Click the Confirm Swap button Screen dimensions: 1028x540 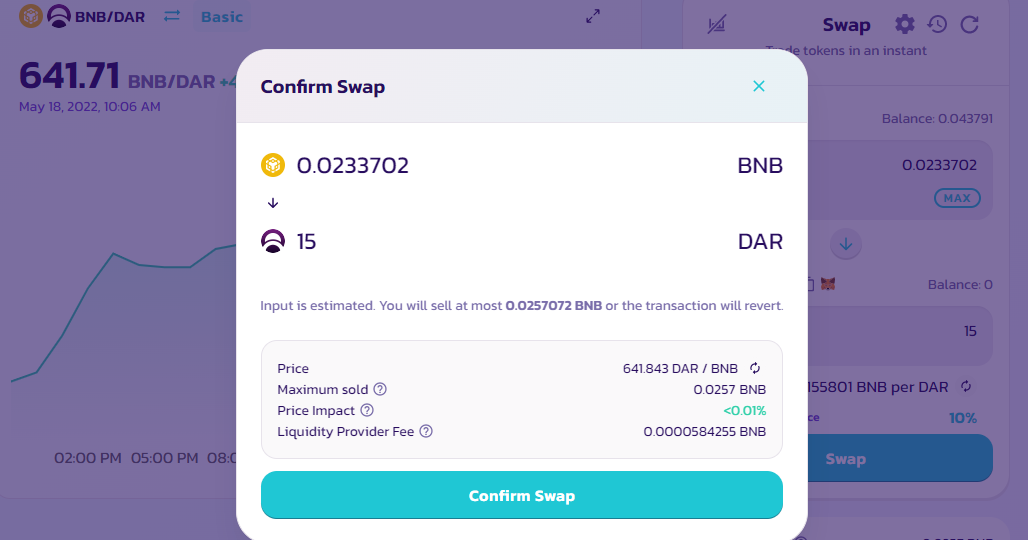[x=521, y=495]
